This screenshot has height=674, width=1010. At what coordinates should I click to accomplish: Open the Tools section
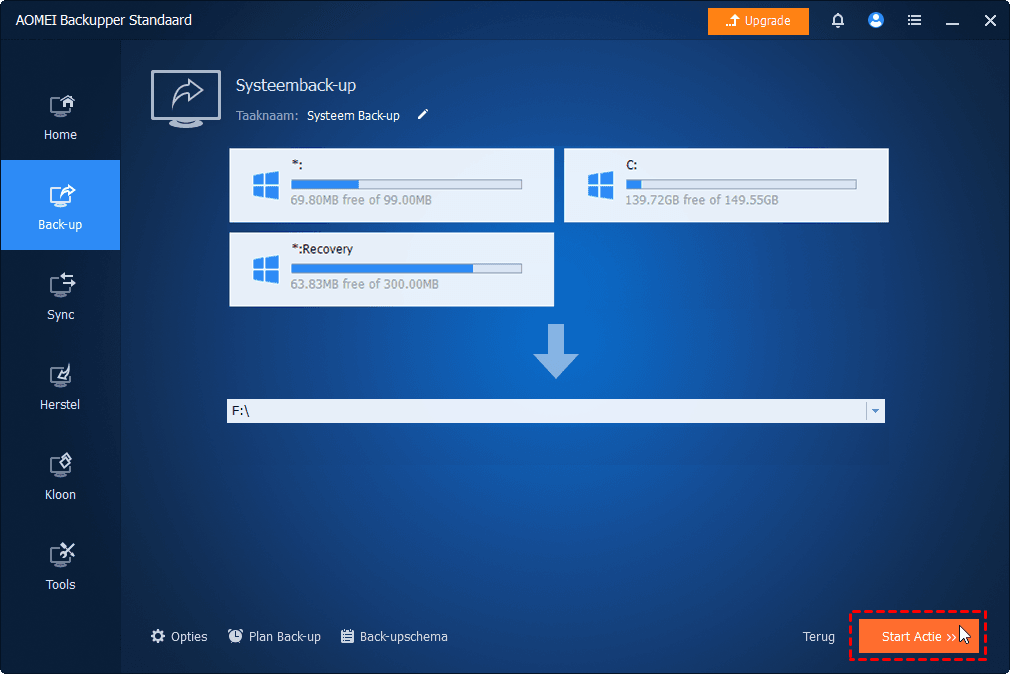[61, 566]
